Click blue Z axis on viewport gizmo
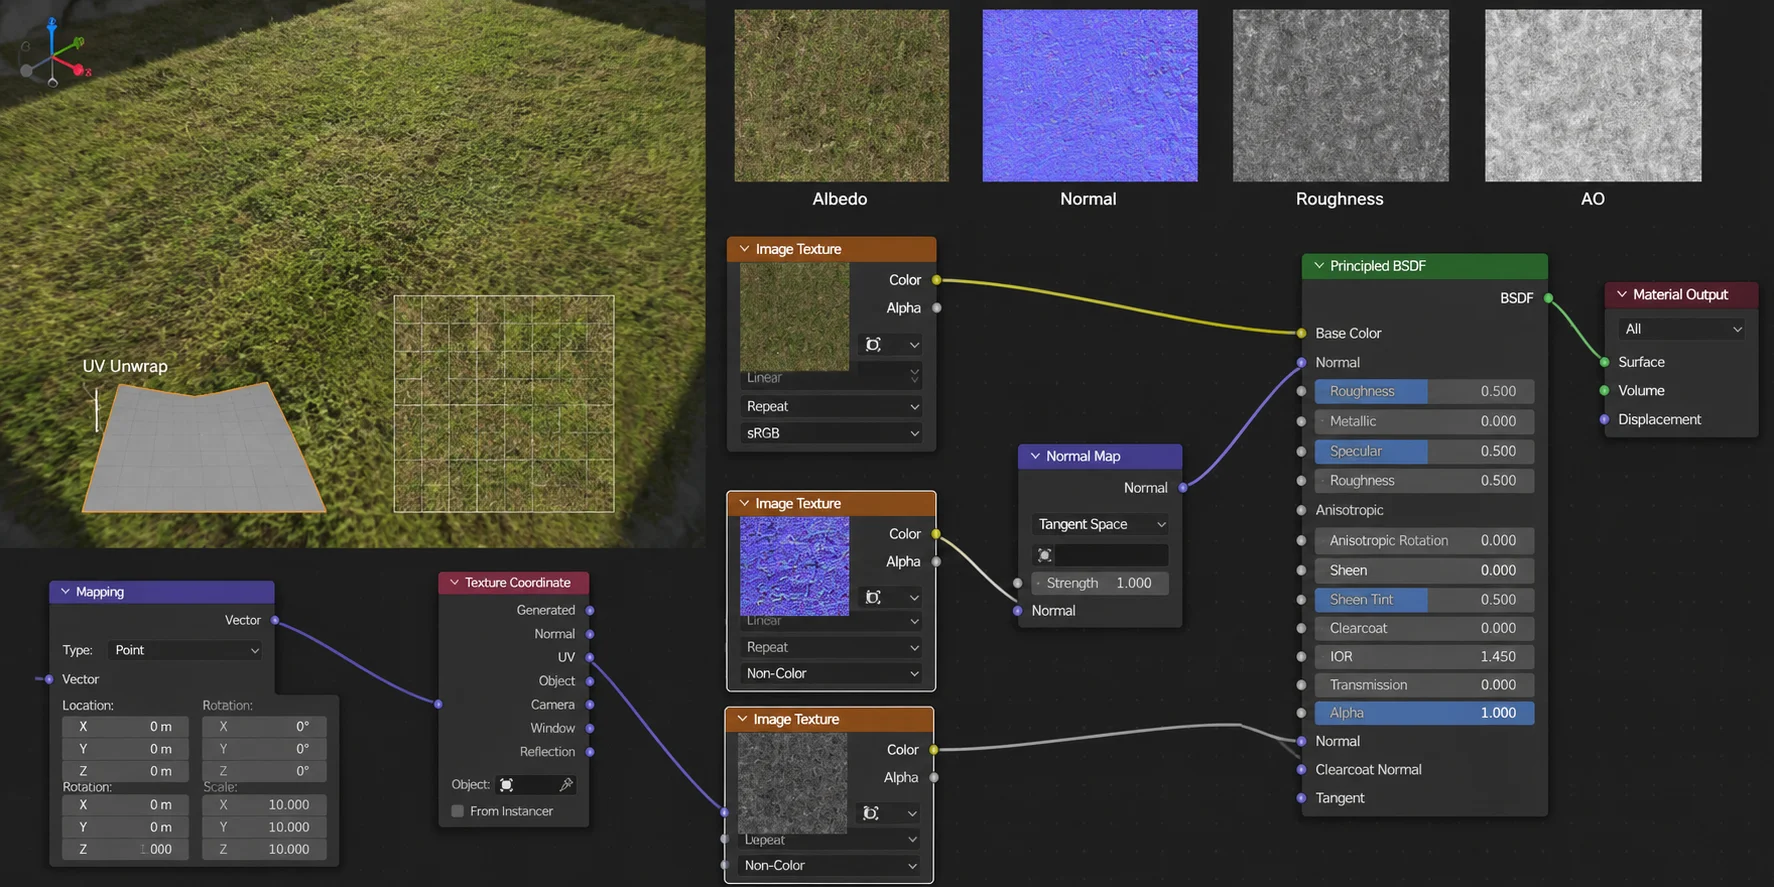 click(52, 23)
